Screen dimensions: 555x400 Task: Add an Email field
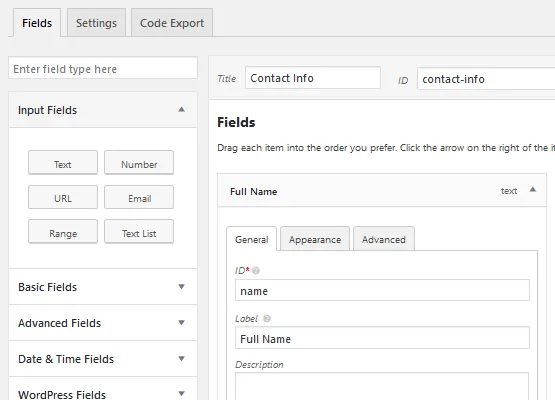coord(139,197)
